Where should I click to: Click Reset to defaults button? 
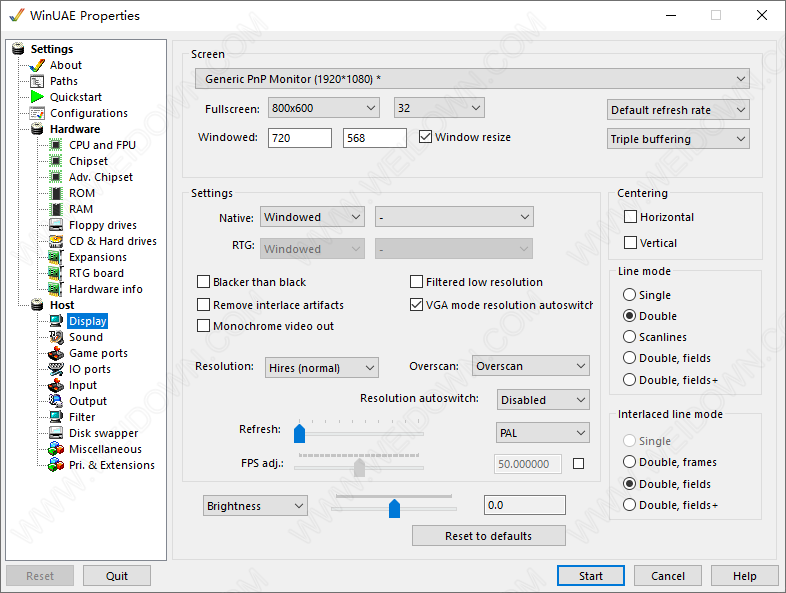[x=489, y=536]
